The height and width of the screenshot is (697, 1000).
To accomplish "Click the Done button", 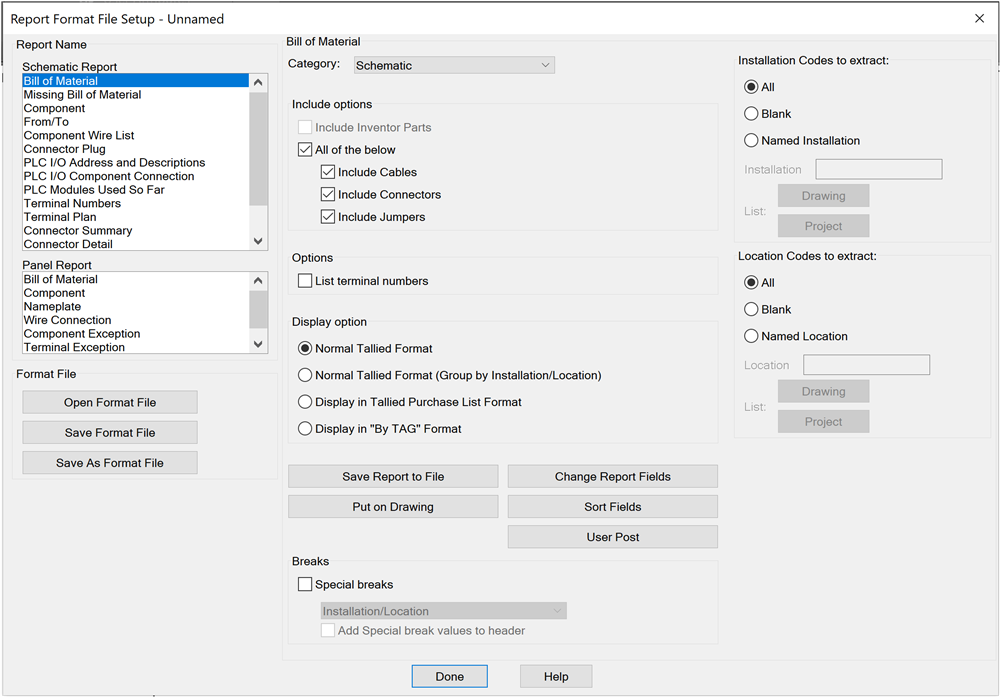I will [450, 677].
